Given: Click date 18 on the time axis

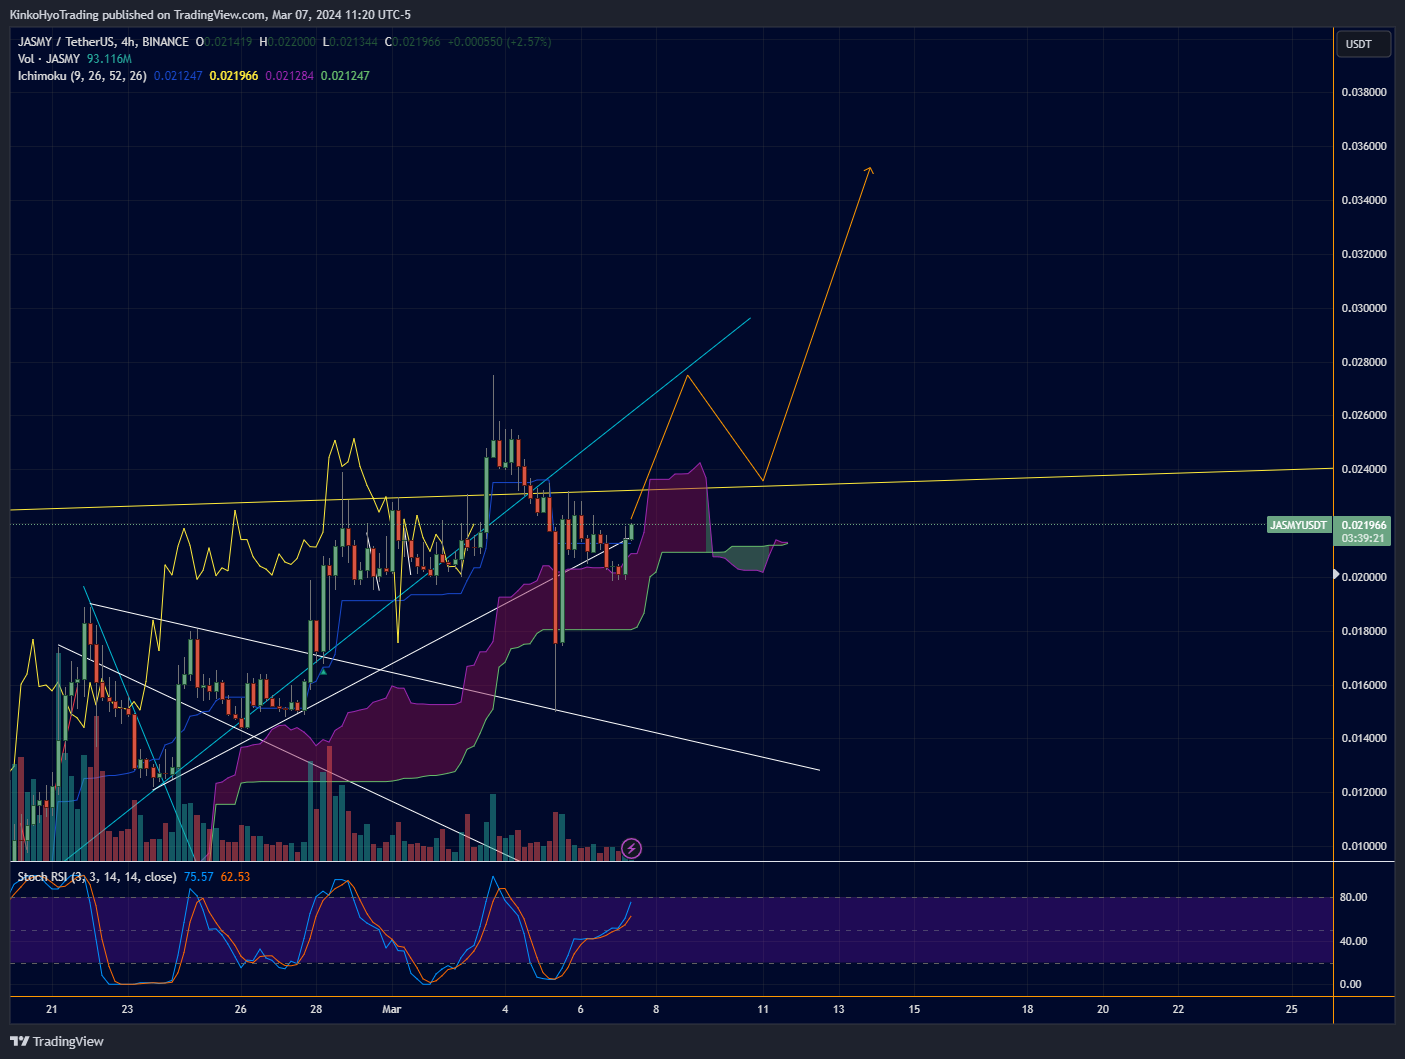Looking at the screenshot, I should click(1028, 1009).
